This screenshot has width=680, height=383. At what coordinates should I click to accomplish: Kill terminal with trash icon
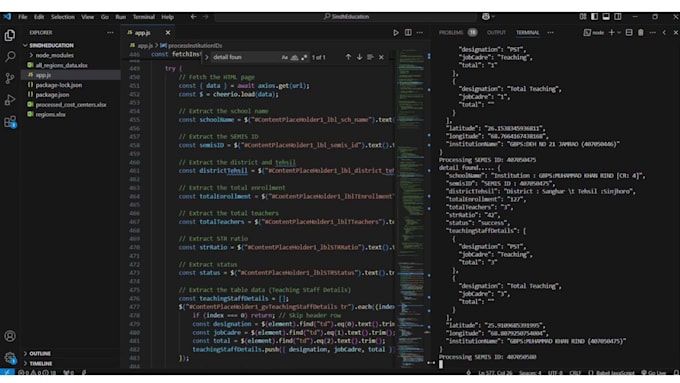point(641,33)
